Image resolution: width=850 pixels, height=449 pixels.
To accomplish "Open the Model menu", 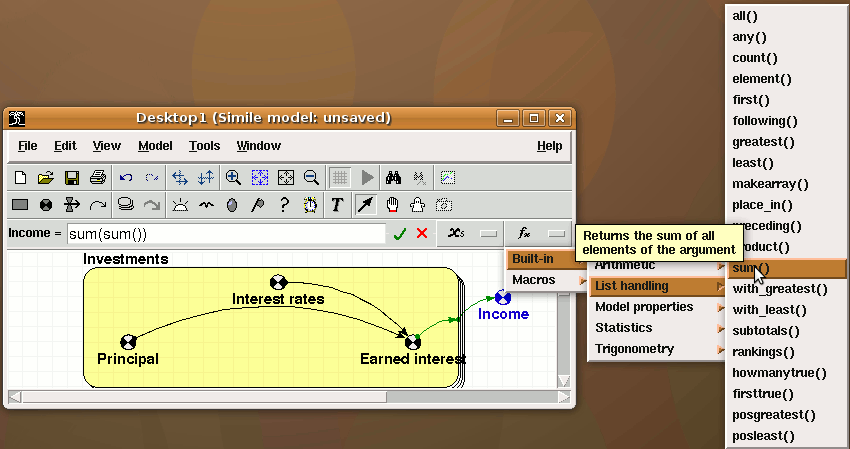I will [x=155, y=146].
